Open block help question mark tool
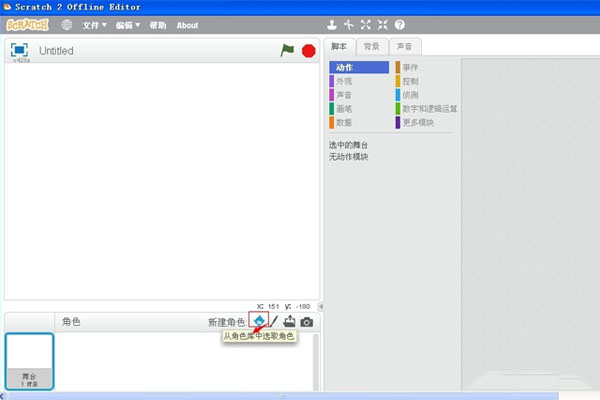This screenshot has width=600, height=400. [400, 25]
